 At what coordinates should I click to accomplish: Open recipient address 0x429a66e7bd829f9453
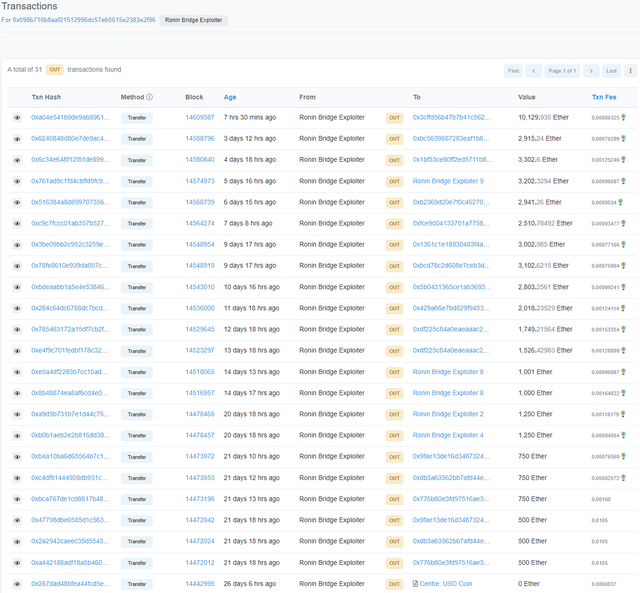point(451,308)
